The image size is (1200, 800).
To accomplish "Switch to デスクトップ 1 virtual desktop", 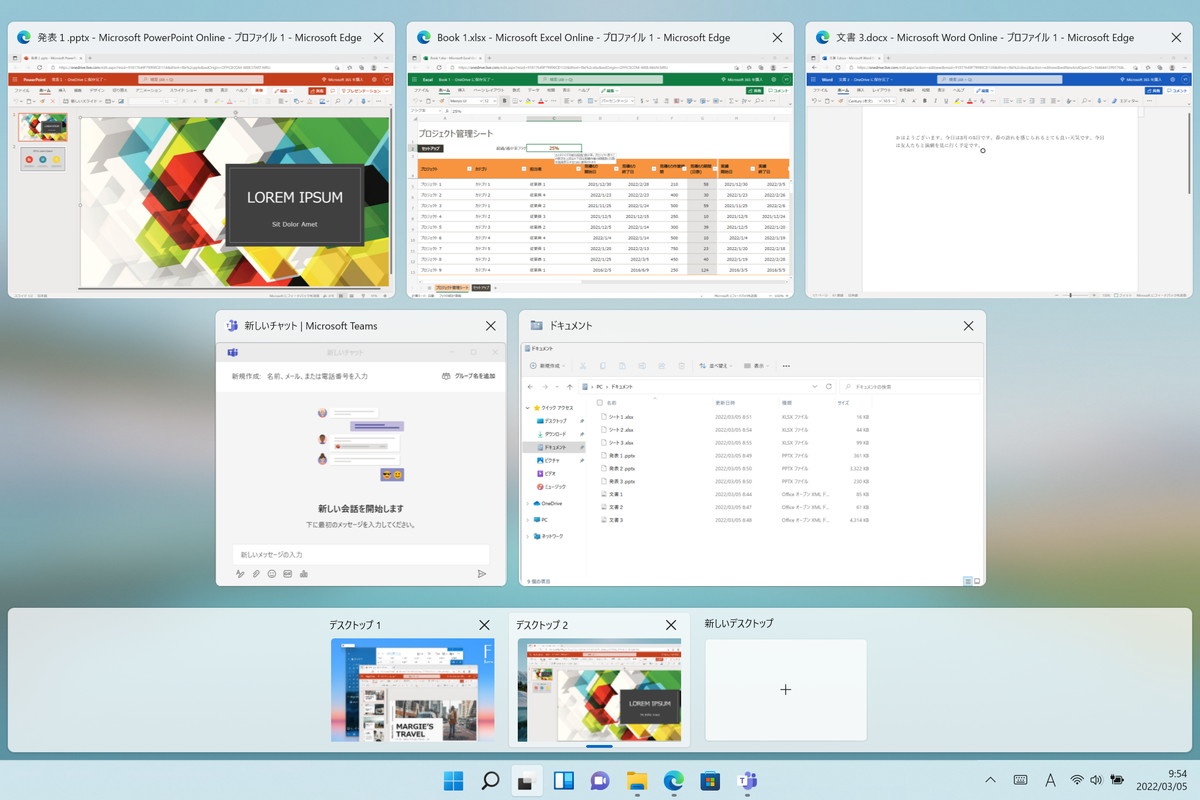I will [x=412, y=690].
